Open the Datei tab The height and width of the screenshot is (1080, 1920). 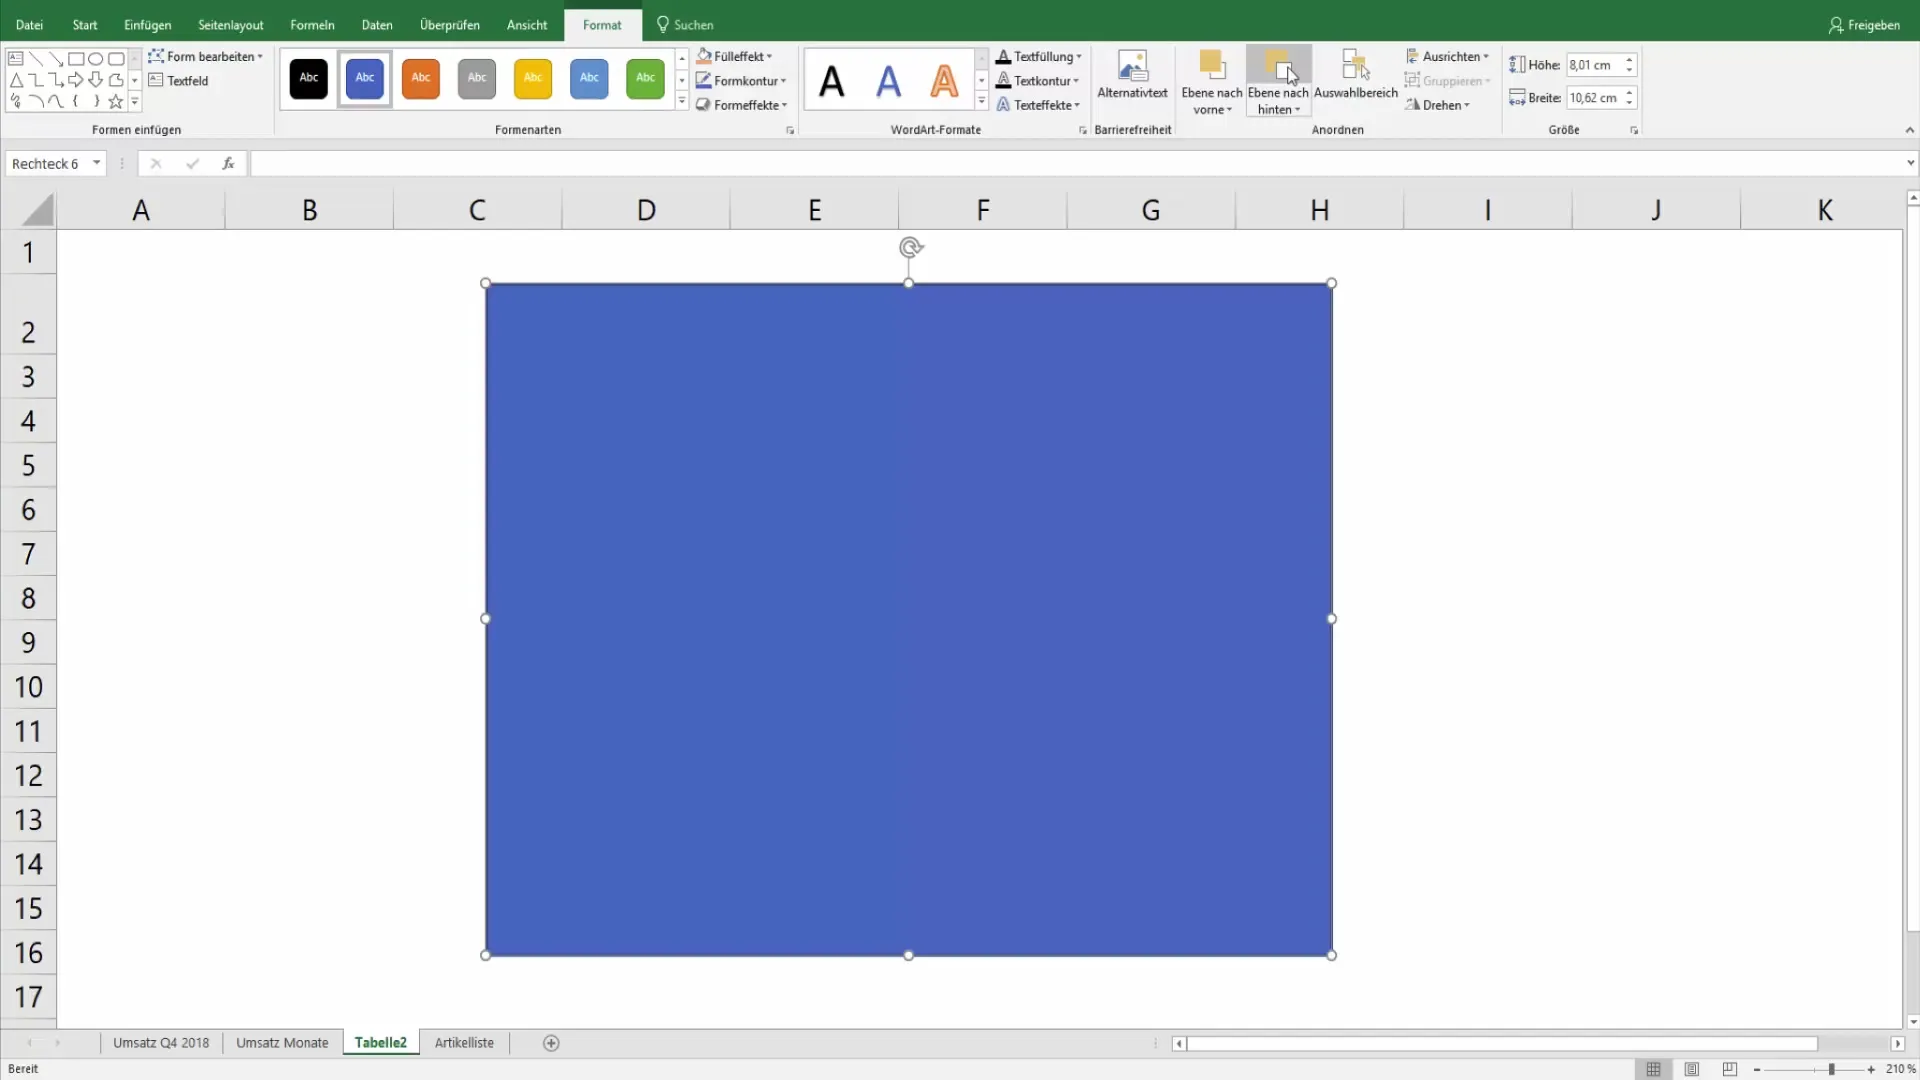coord(29,25)
